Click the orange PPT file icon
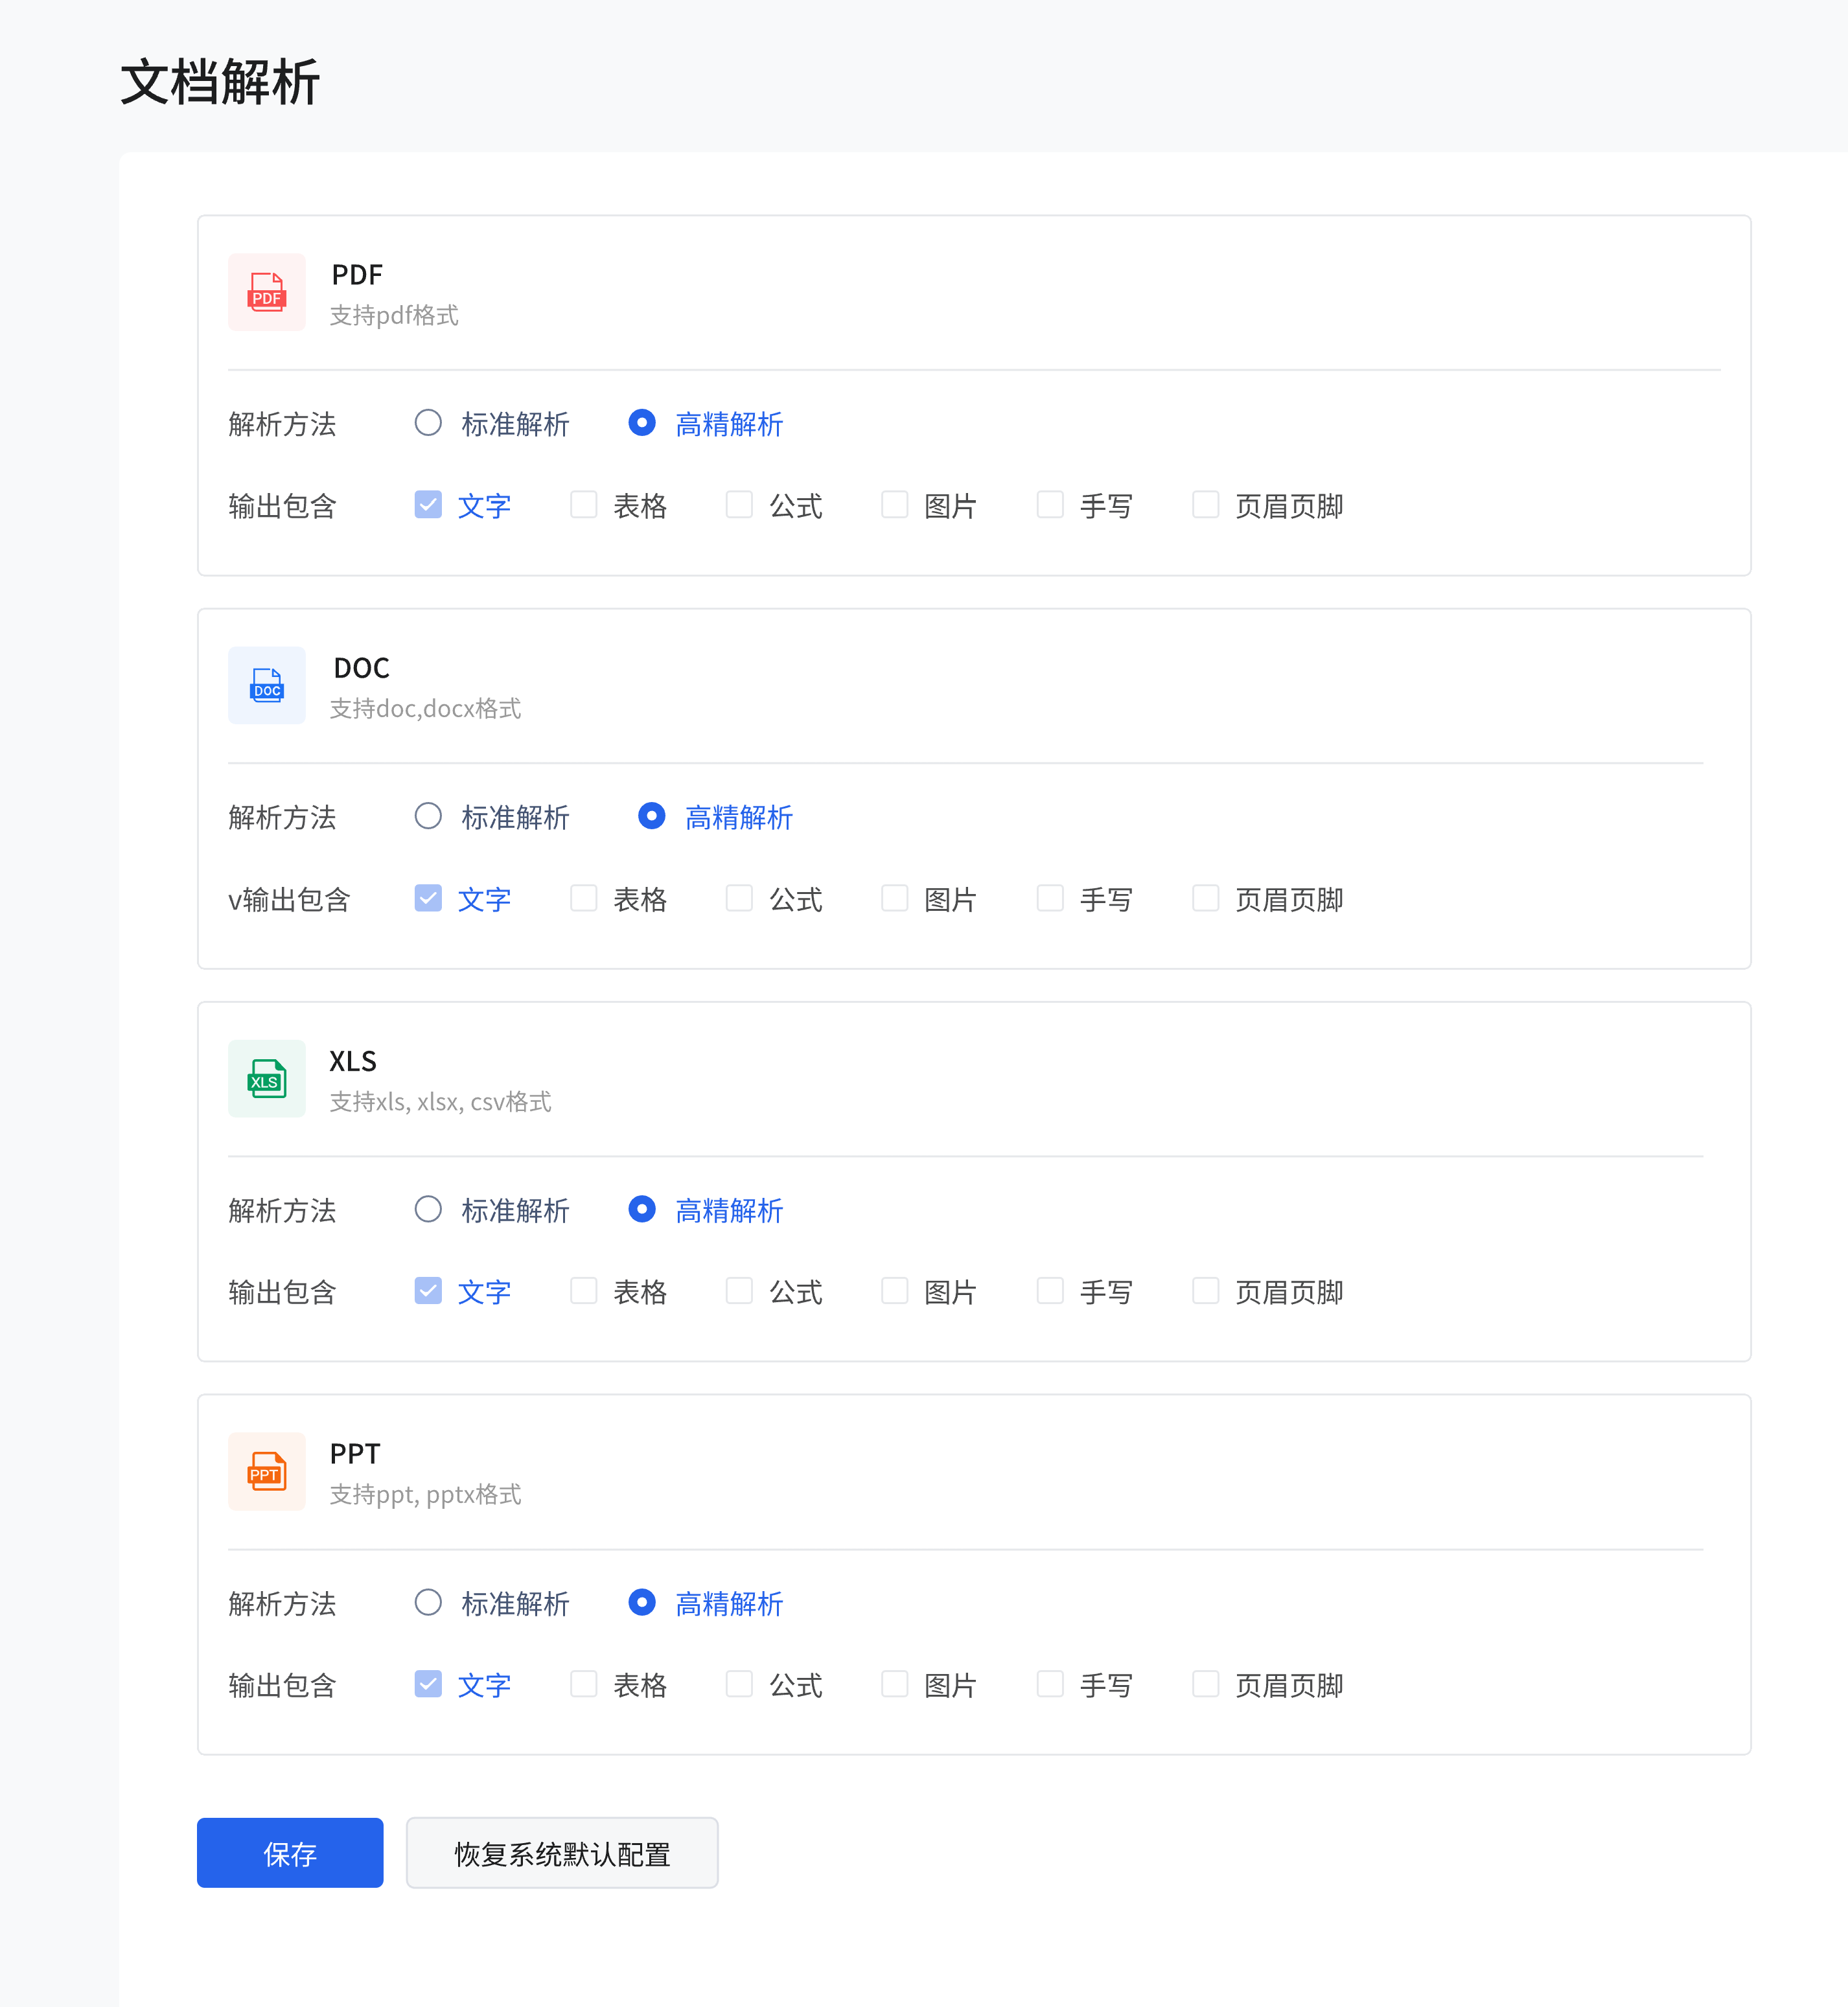 pyautogui.click(x=266, y=1471)
